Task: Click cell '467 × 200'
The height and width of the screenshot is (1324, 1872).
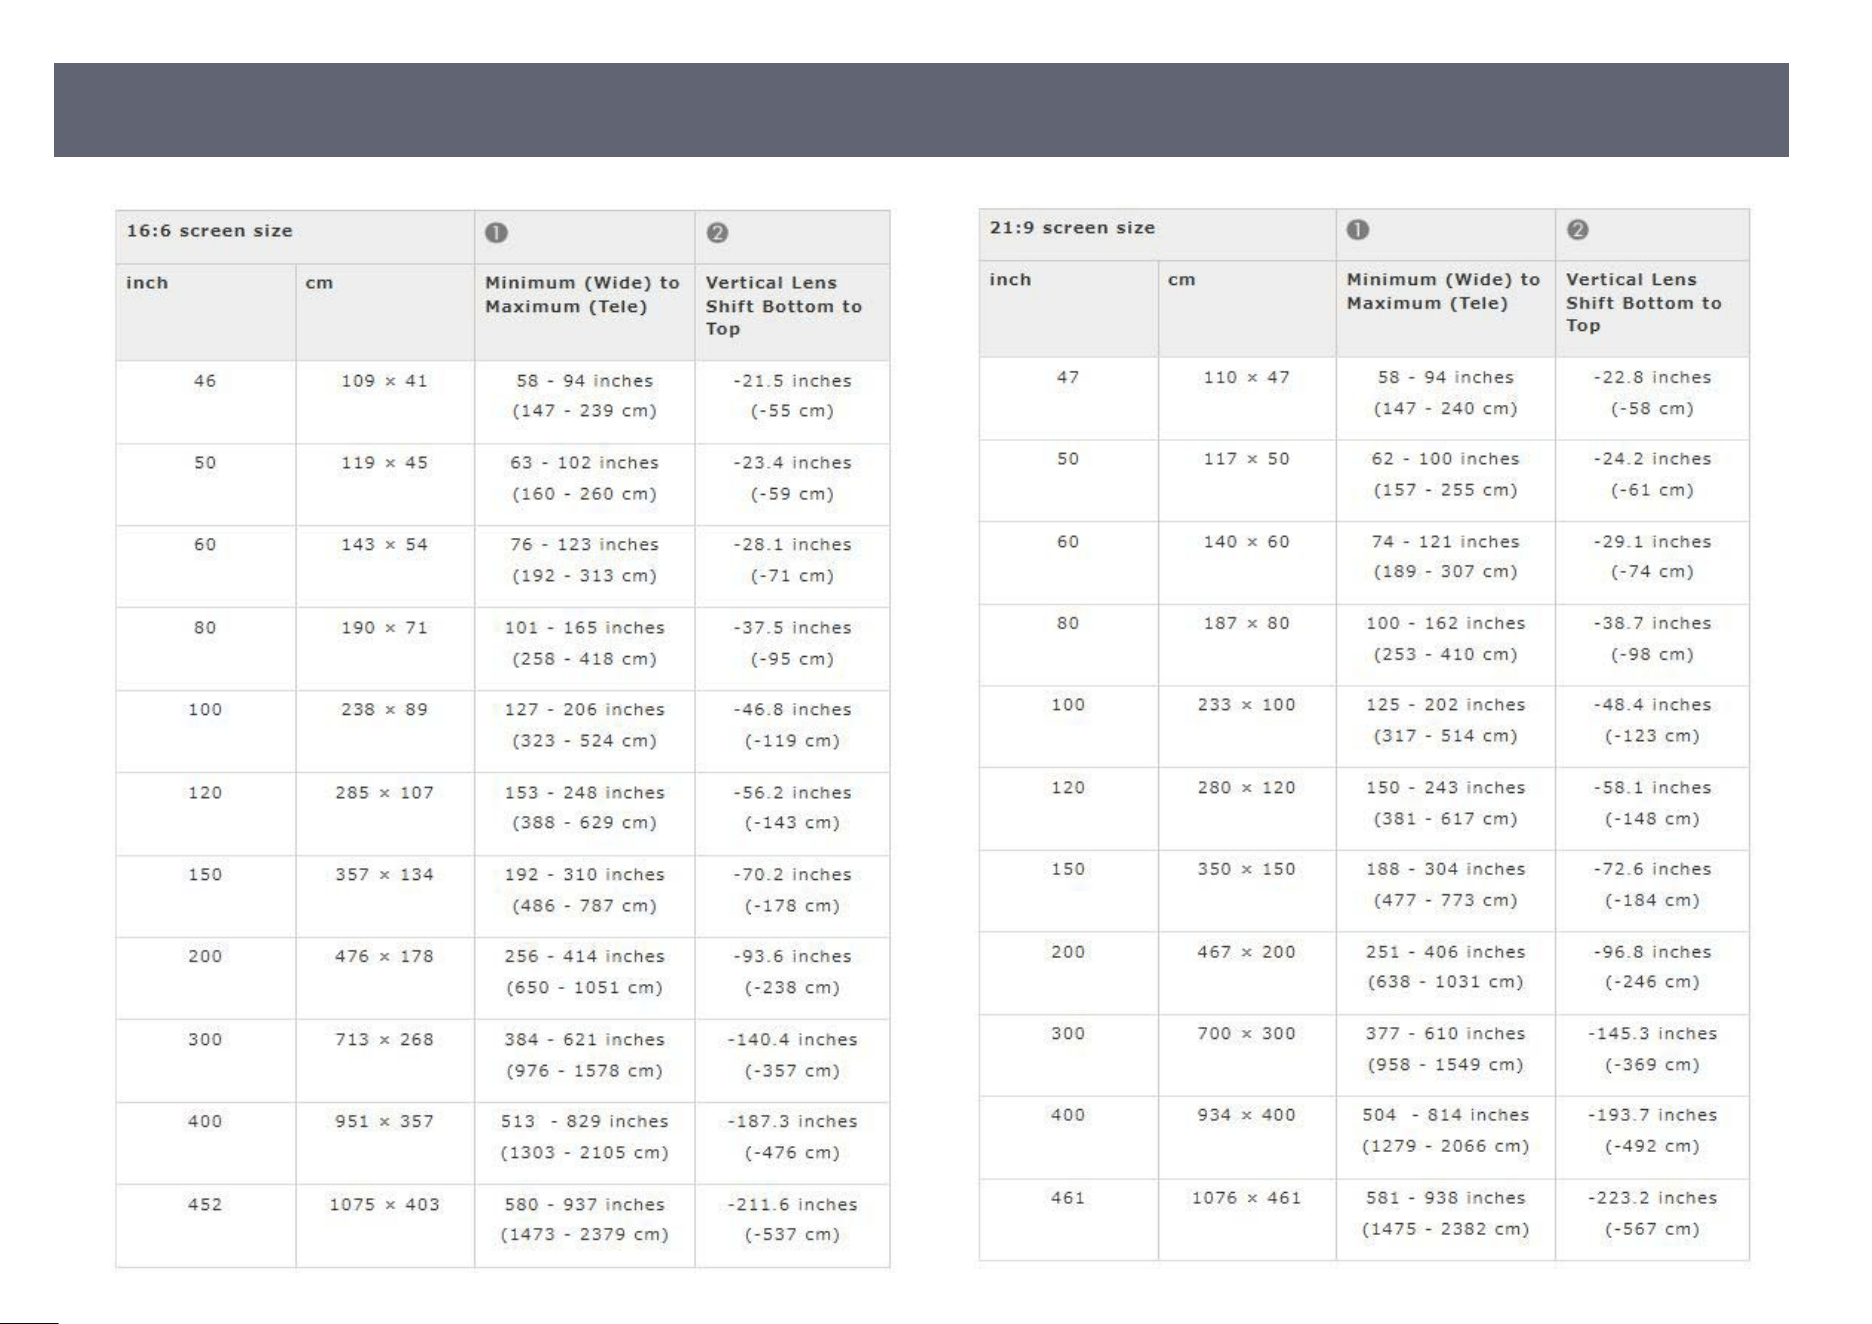Action: click(1246, 952)
